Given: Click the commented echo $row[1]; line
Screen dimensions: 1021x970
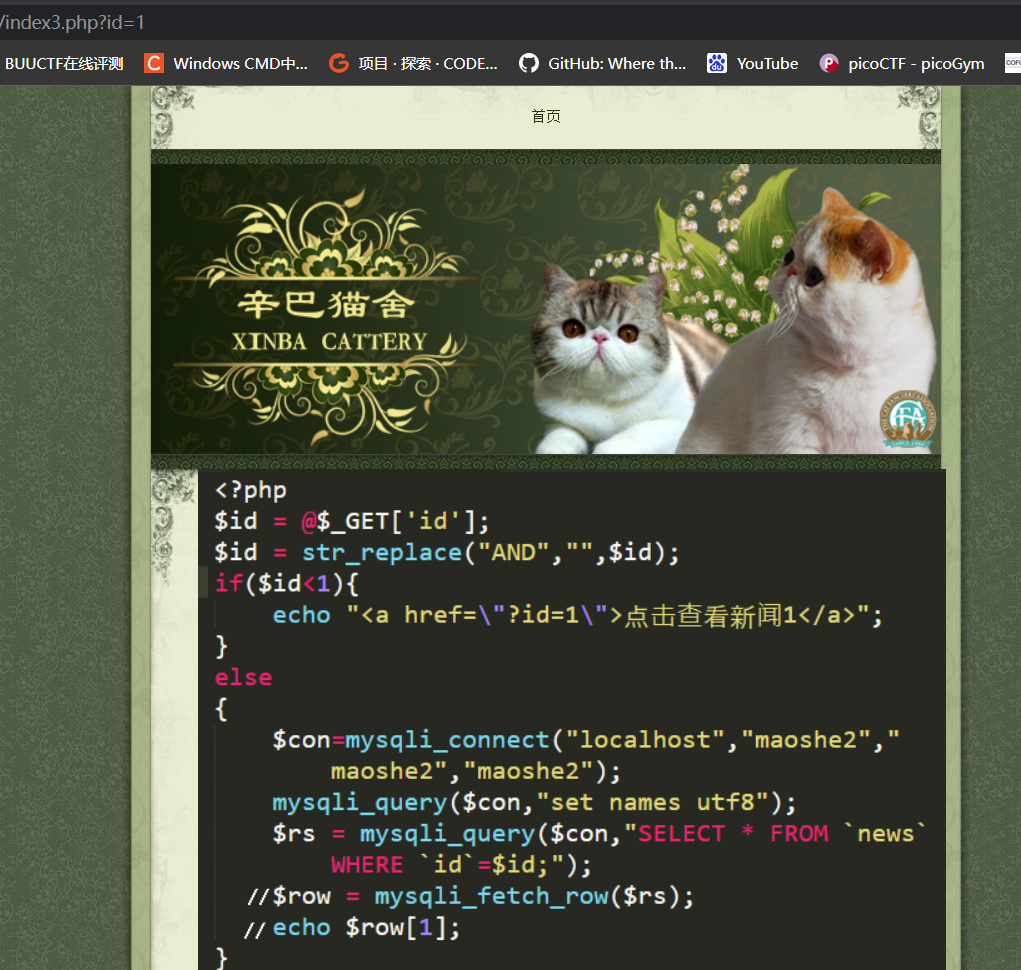Looking at the screenshot, I should 352,927.
